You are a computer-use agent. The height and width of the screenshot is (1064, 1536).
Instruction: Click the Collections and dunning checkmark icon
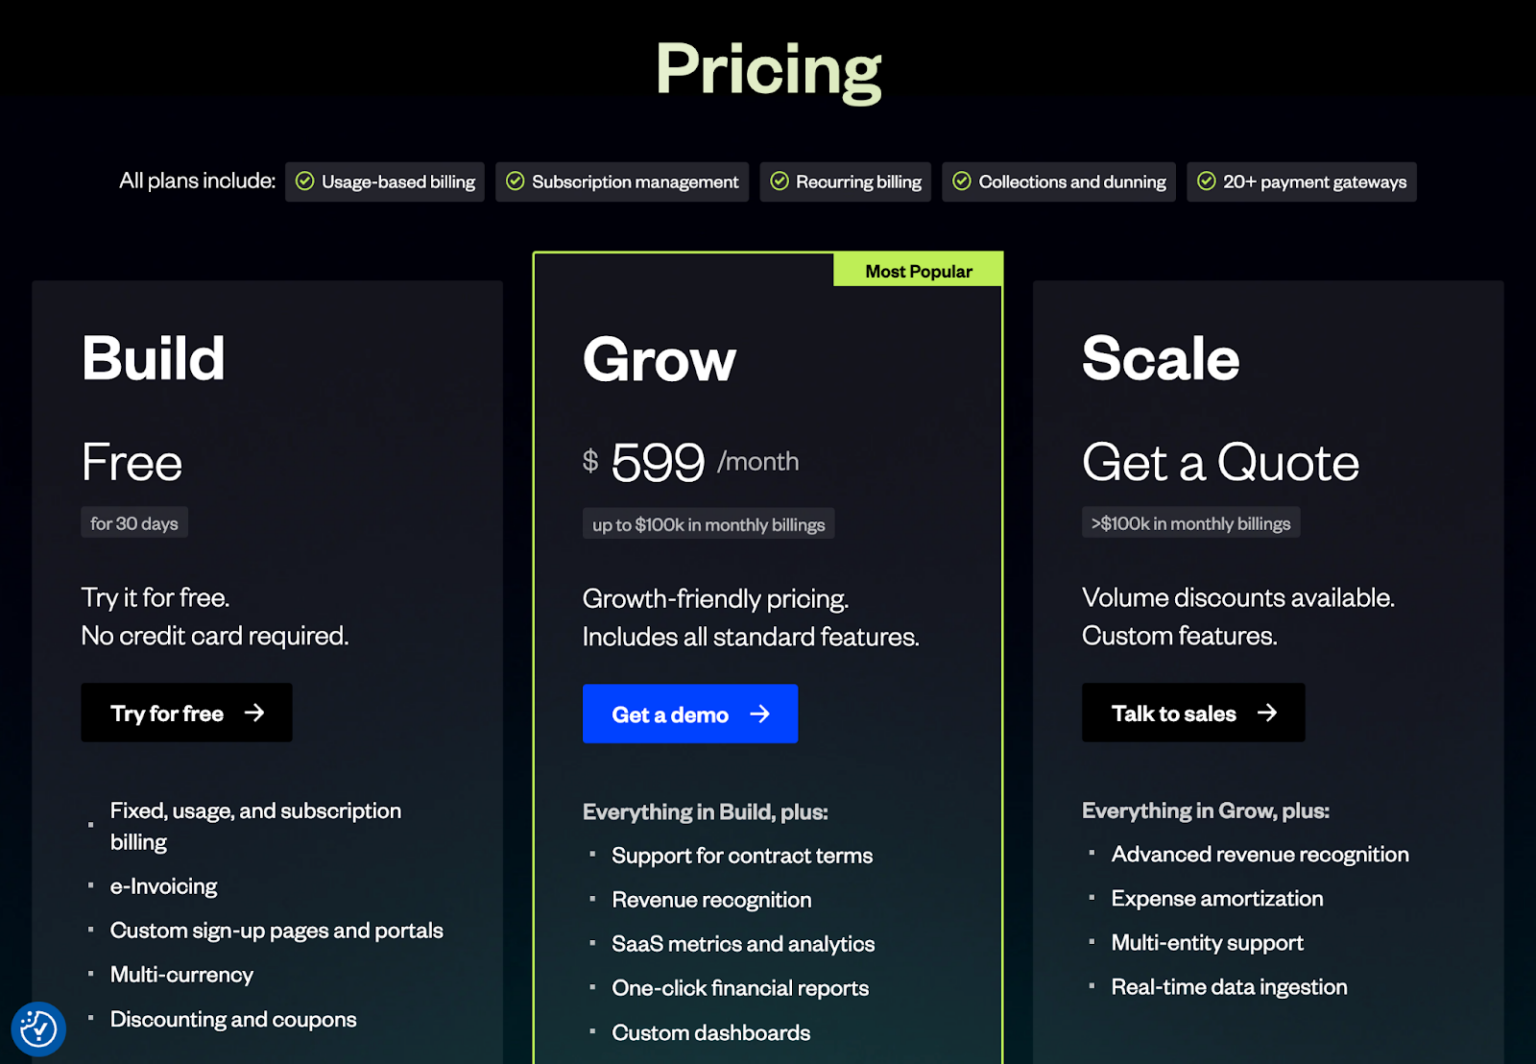pos(962,181)
